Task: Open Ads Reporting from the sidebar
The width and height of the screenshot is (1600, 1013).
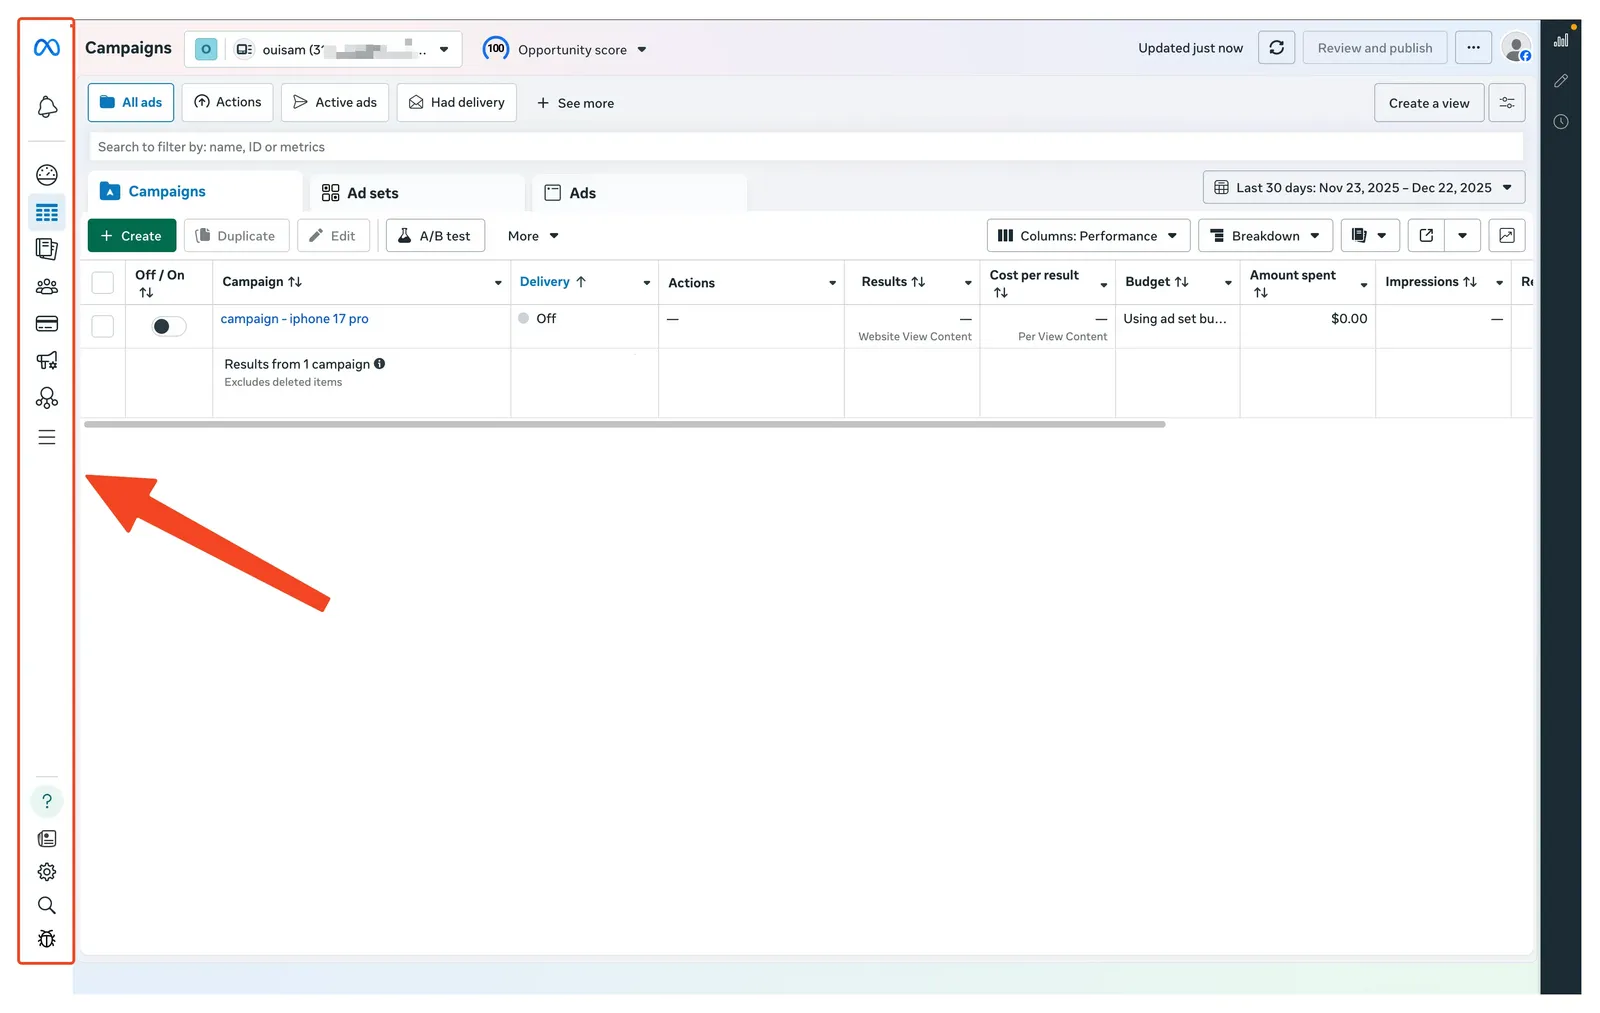Action: [46, 249]
